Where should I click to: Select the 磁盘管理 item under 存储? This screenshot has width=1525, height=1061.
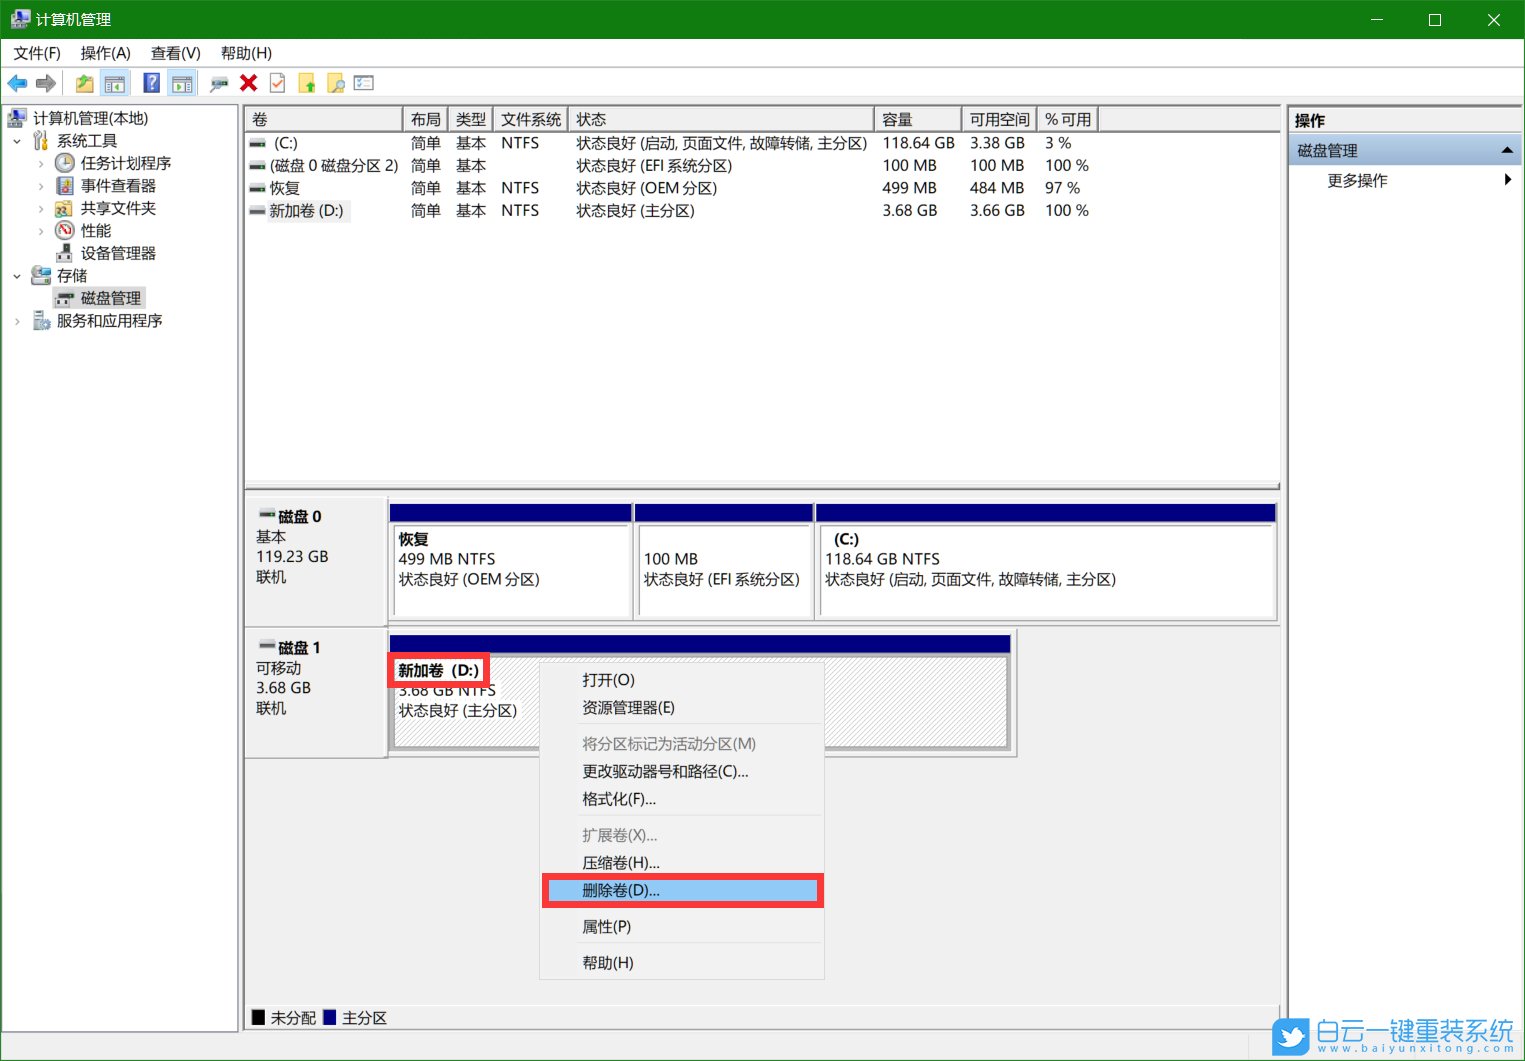pos(109,297)
